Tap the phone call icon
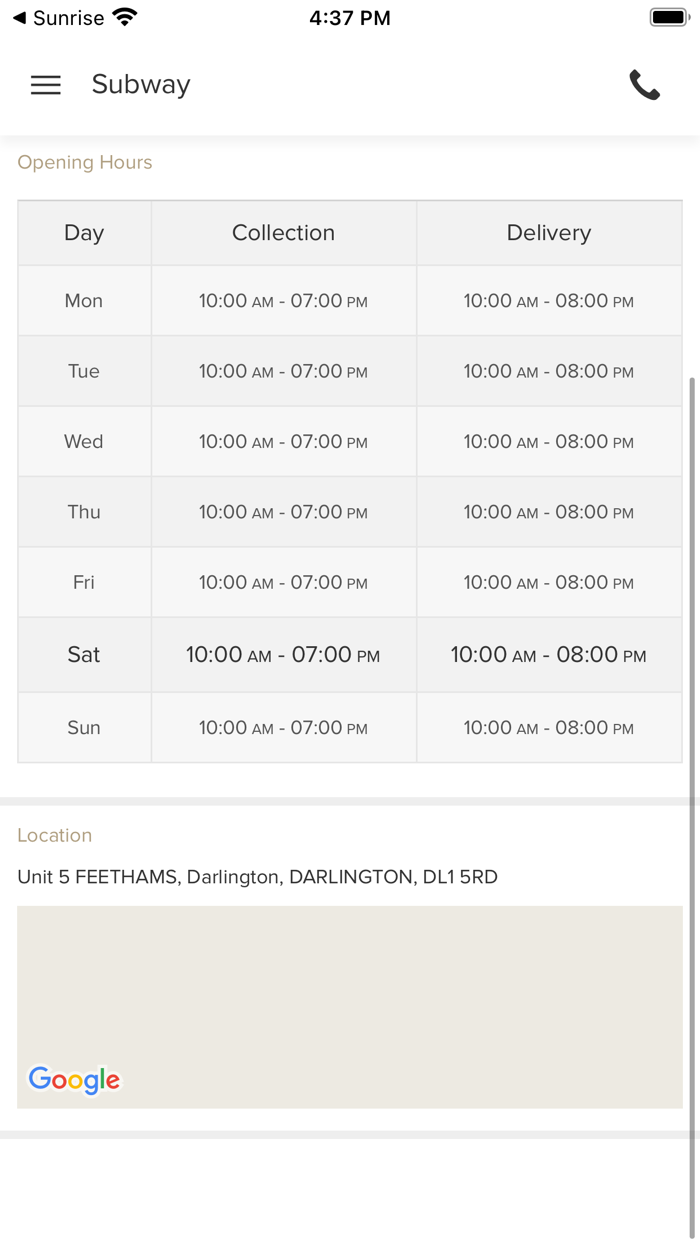700x1244 pixels. (644, 85)
